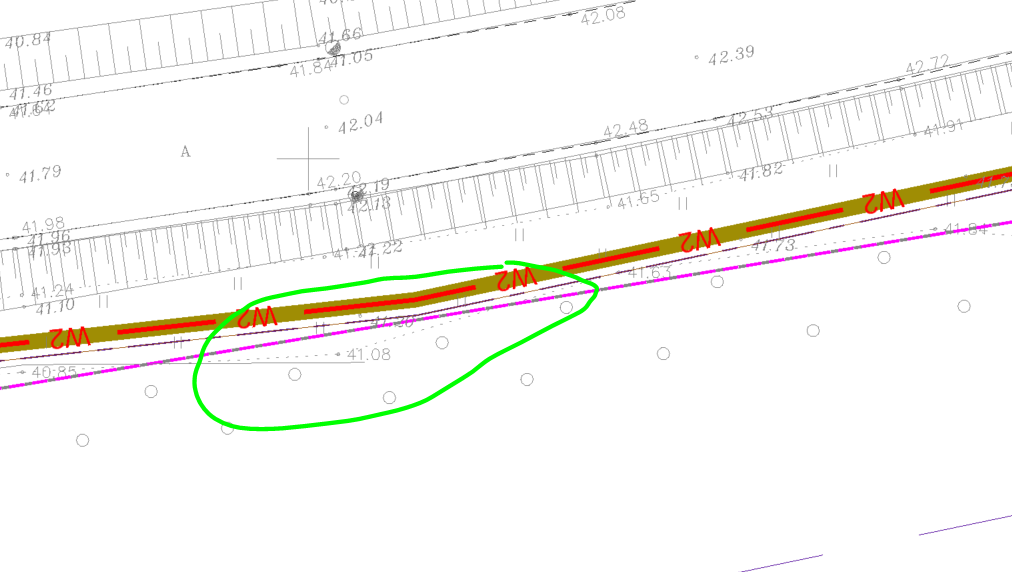This screenshot has height=572, width=1012.
Task: Click the elevation label 42.08
Action: pos(602,13)
